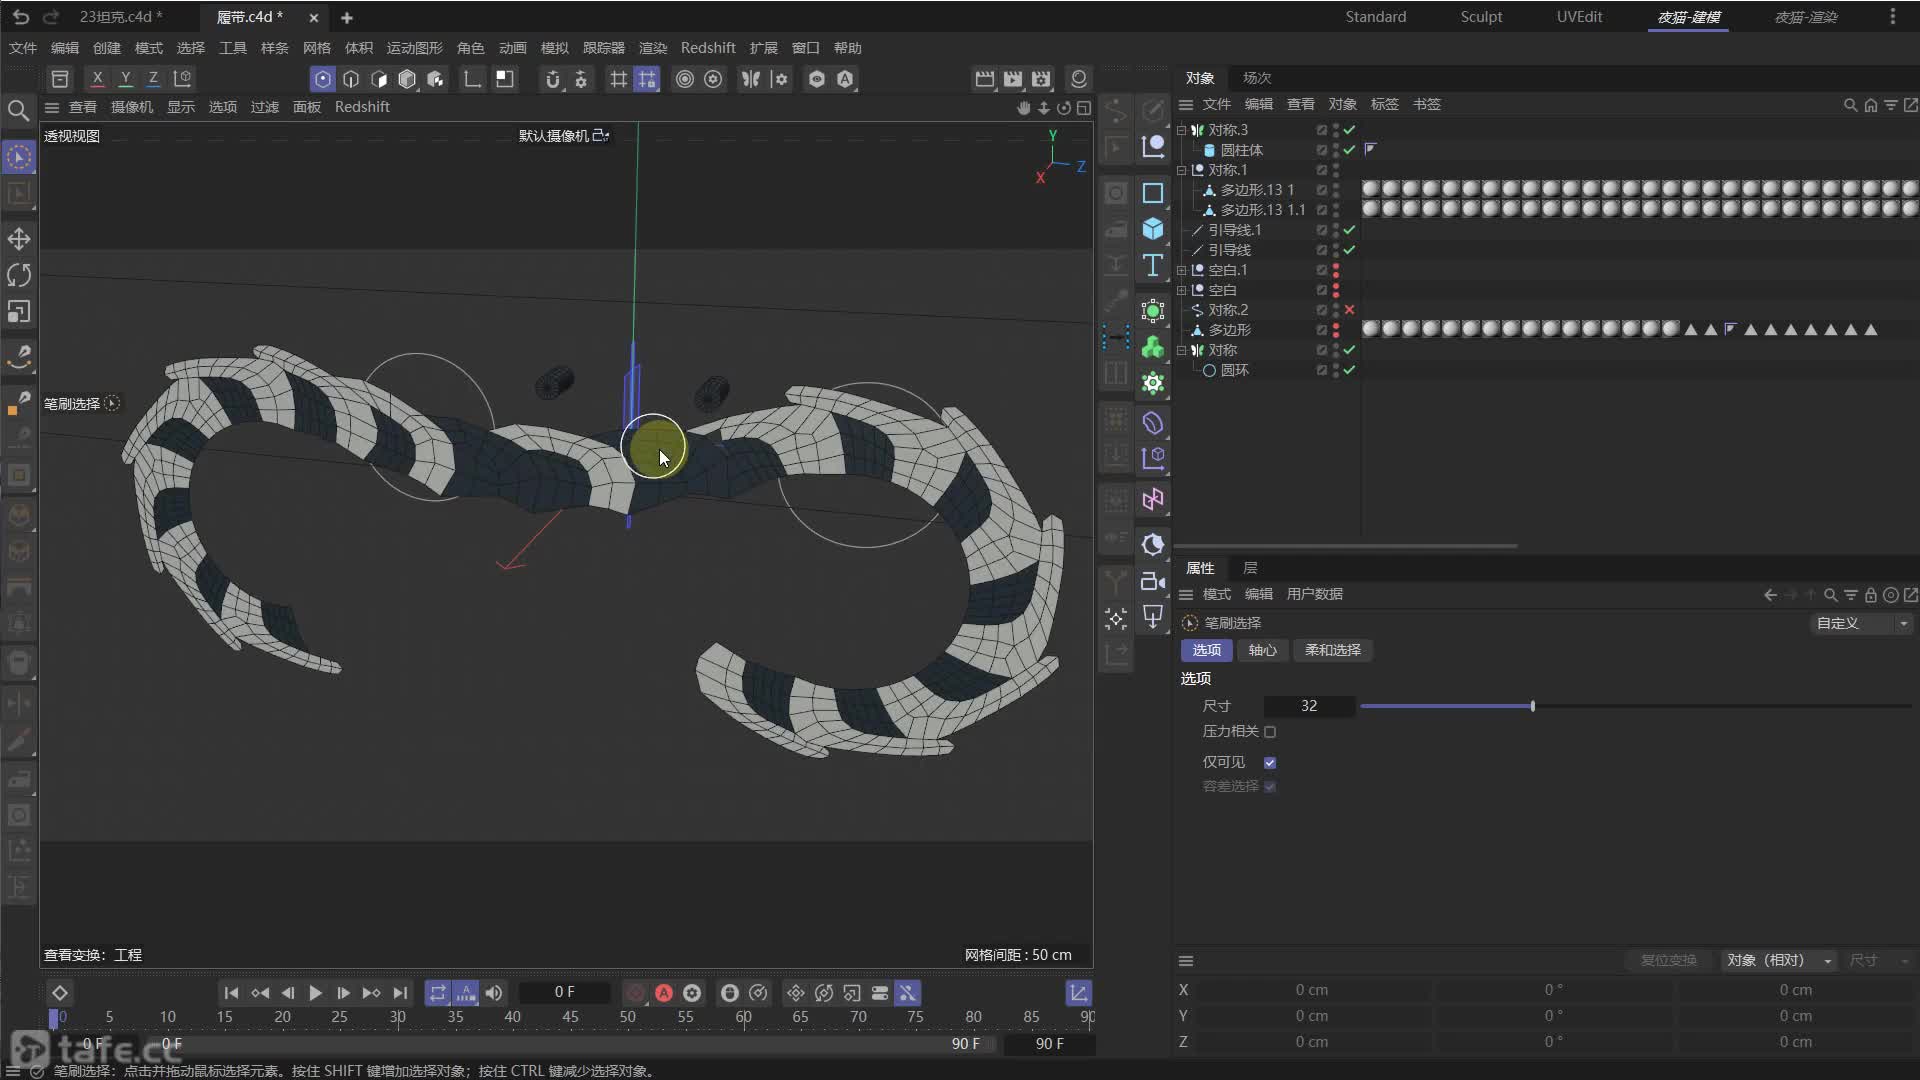
Task: Open the search magnifier at top-left
Action: coord(18,110)
